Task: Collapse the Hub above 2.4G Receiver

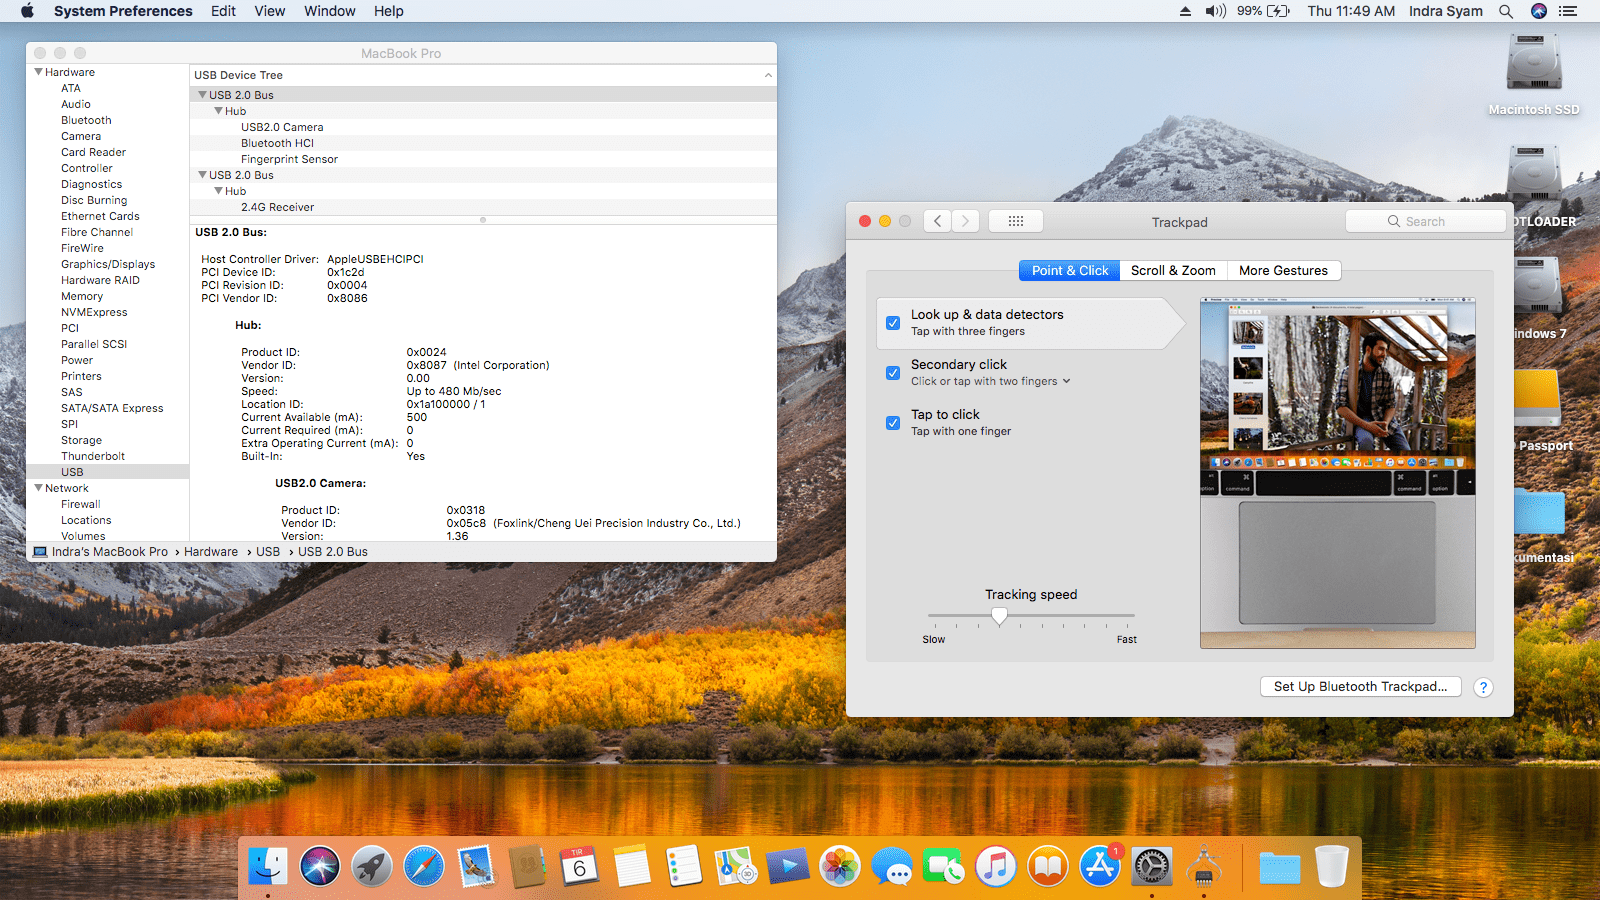Action: tap(218, 191)
